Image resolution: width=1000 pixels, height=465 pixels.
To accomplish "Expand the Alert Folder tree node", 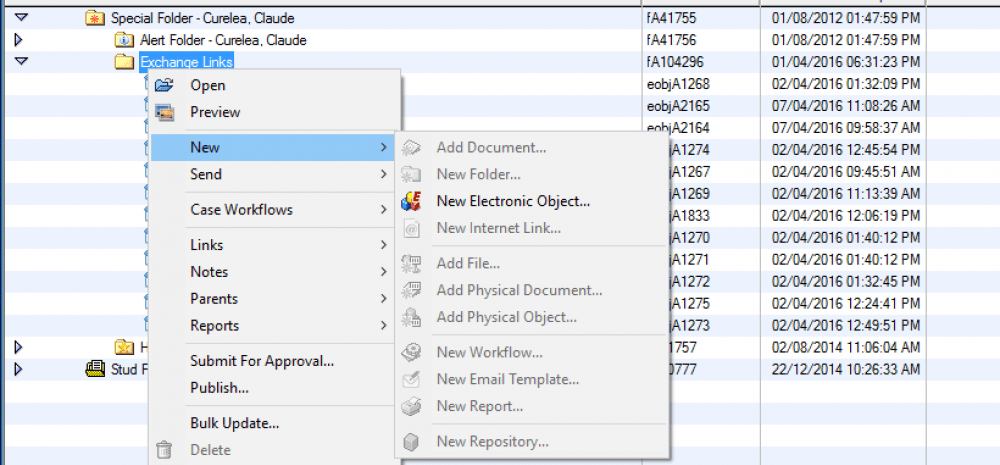I will point(18,40).
